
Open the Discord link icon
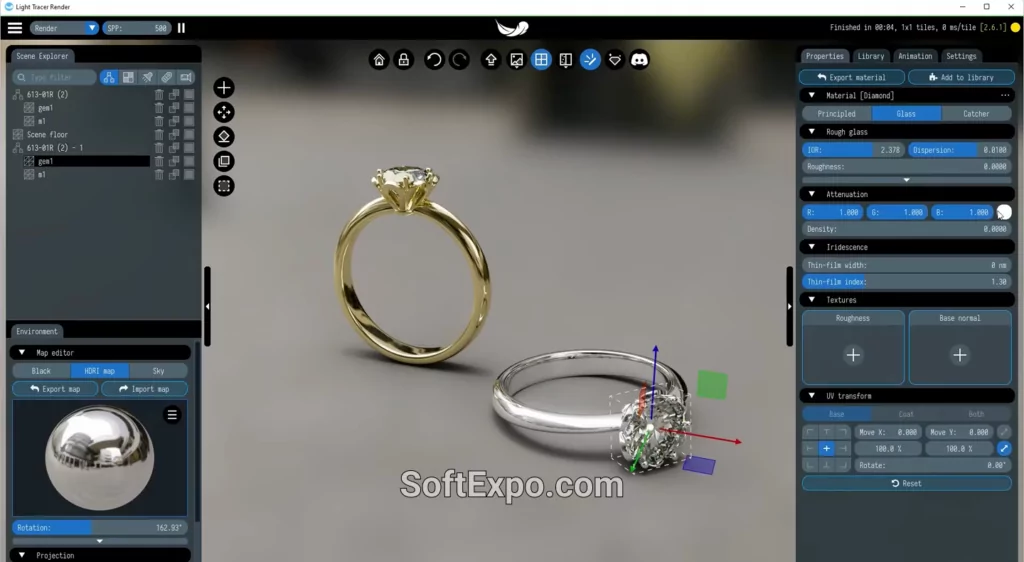[x=640, y=60]
